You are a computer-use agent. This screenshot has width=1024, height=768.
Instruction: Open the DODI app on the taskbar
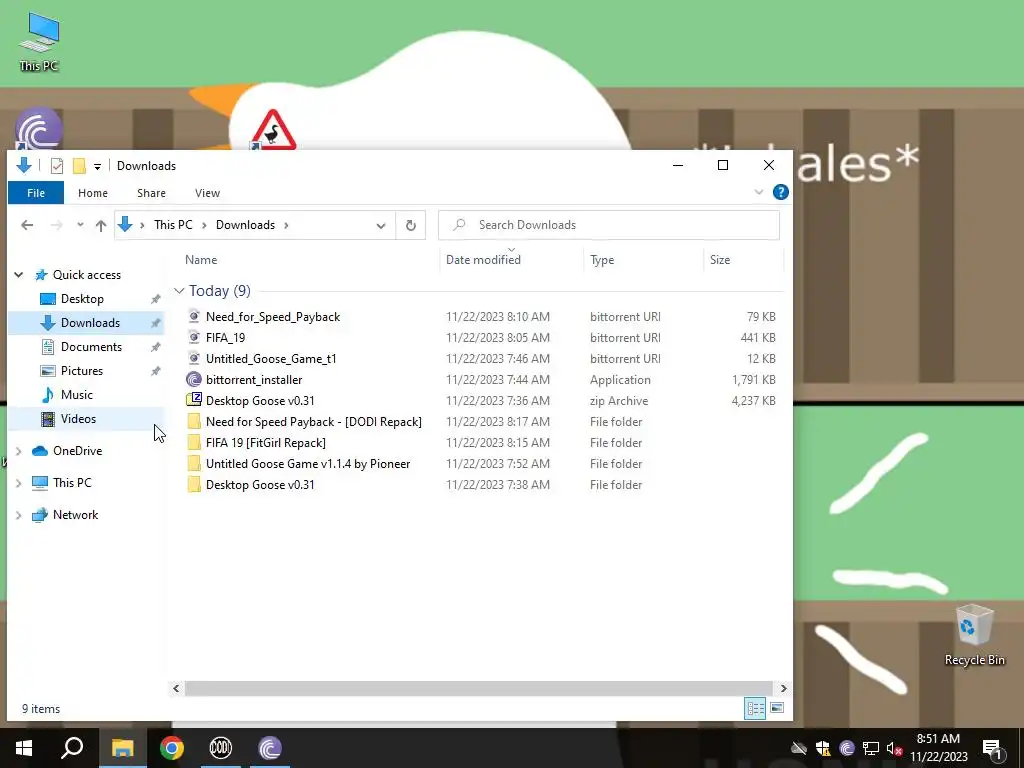tap(221, 748)
